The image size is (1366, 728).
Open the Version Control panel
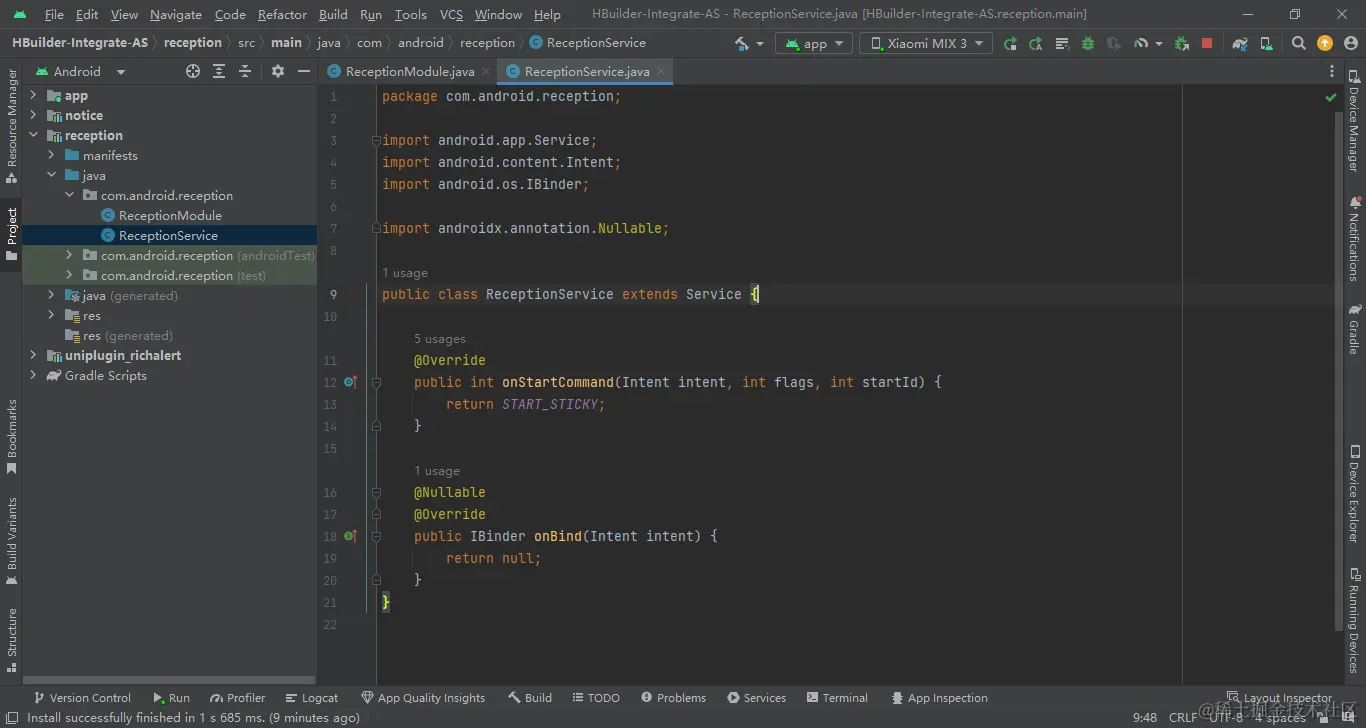(x=82, y=698)
